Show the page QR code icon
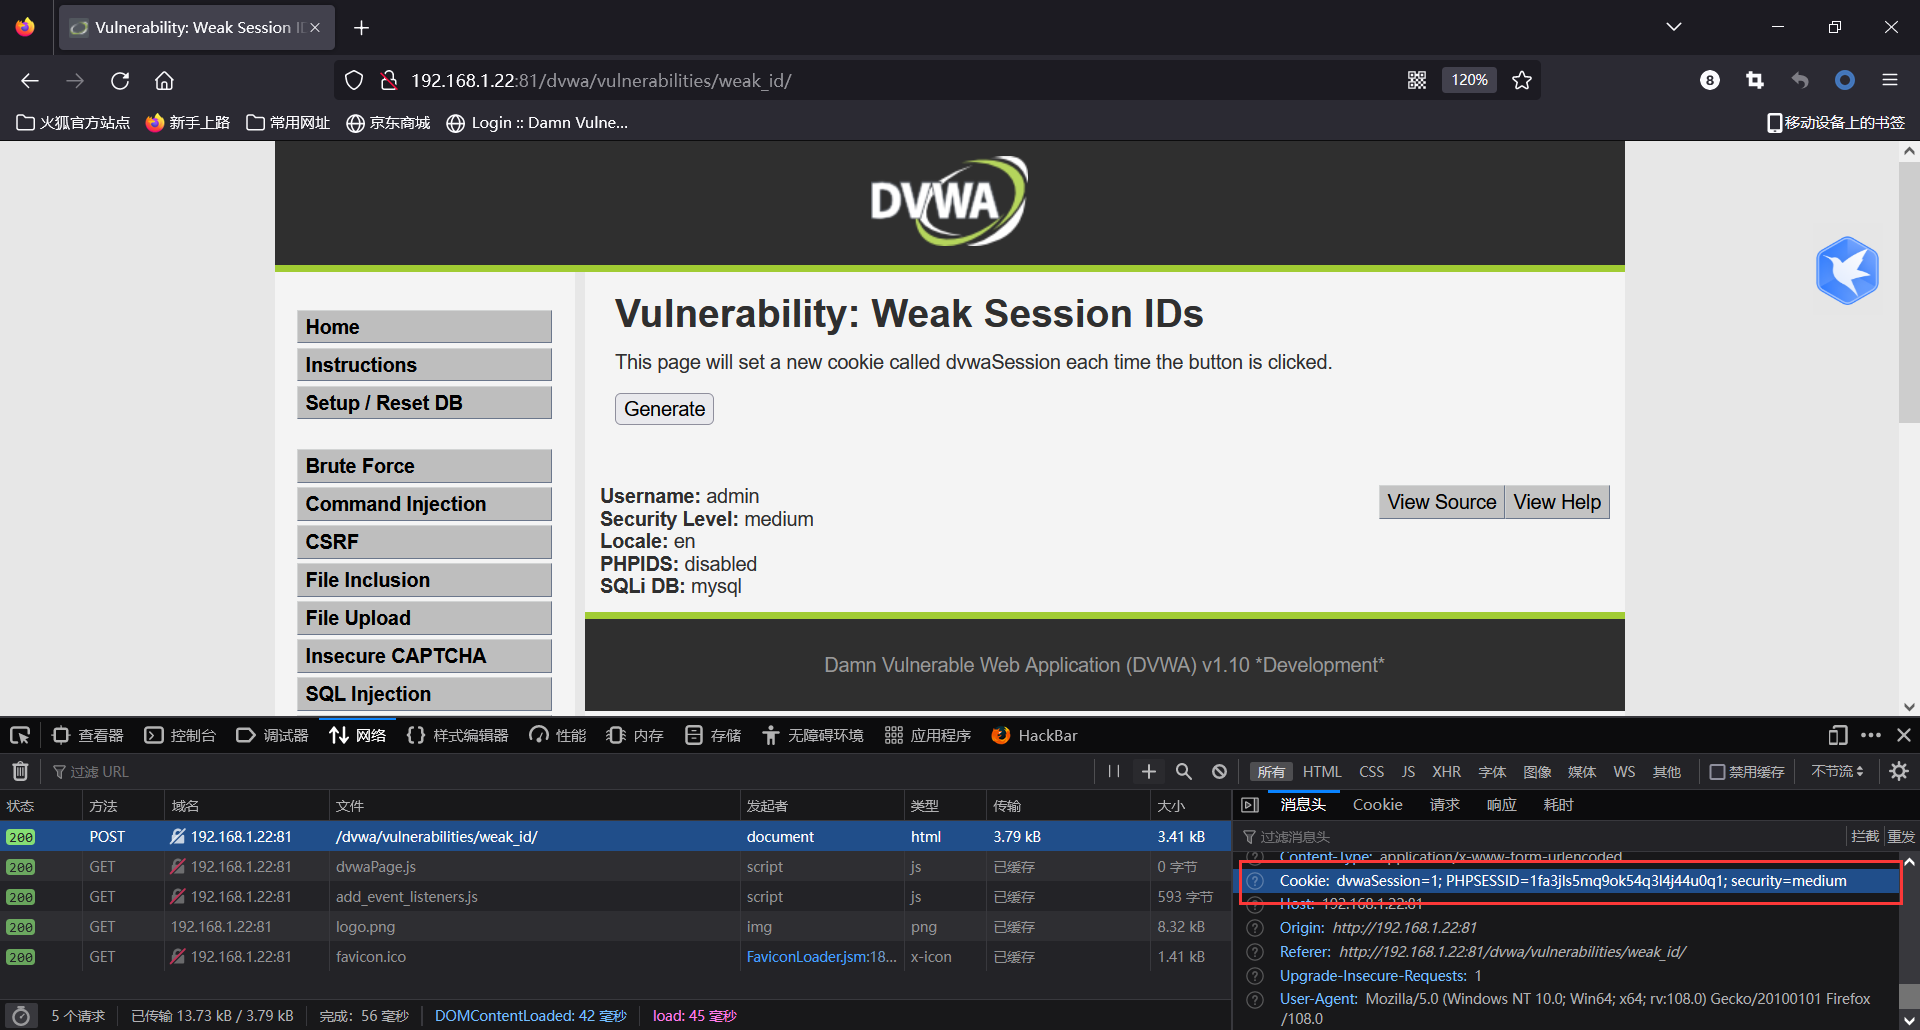The image size is (1920, 1030). (x=1417, y=80)
